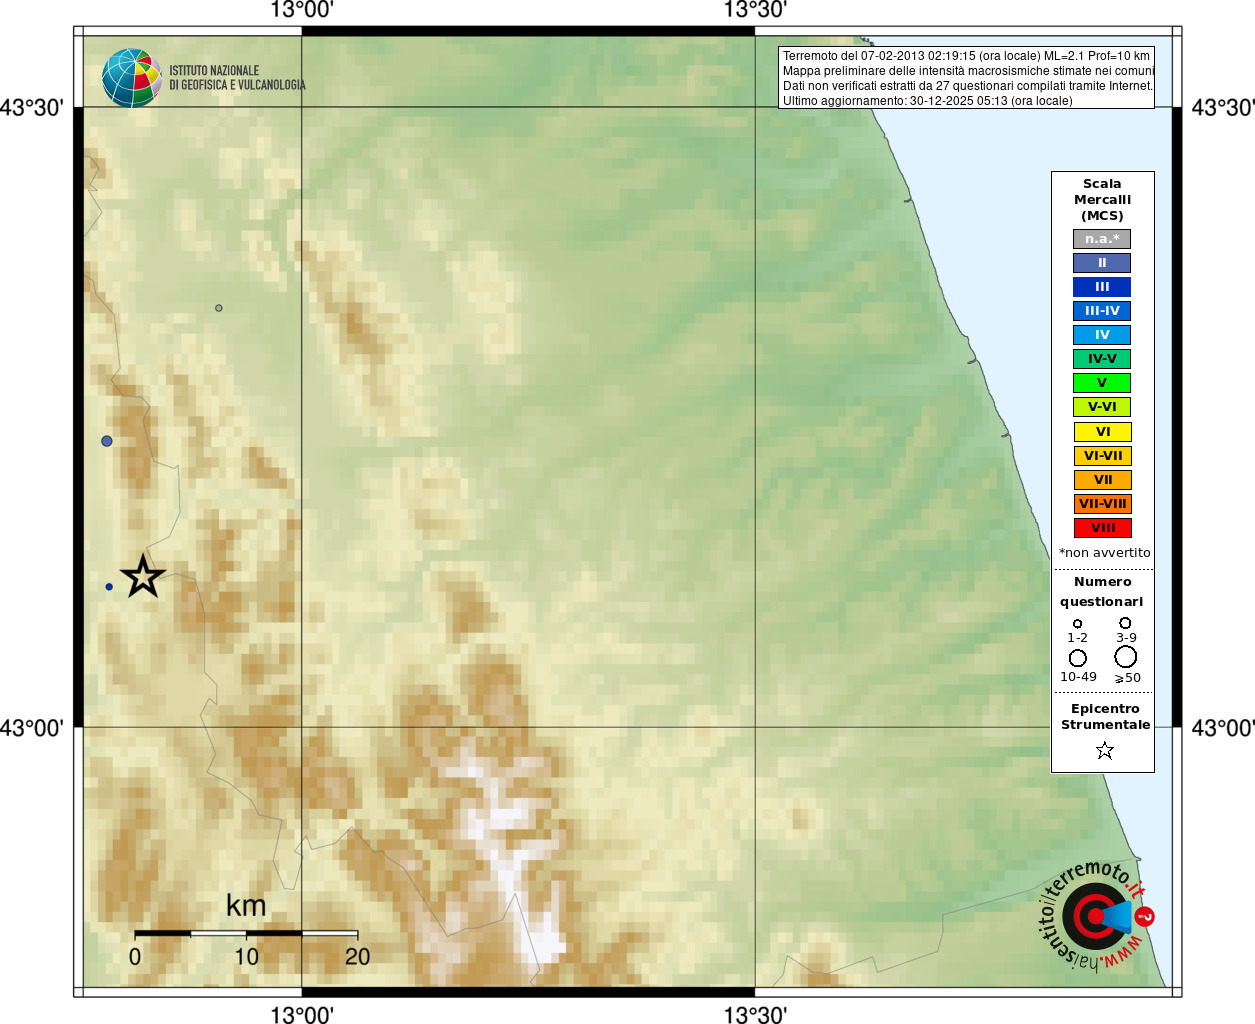Click the right 43°00' latitude label

[1222, 728]
